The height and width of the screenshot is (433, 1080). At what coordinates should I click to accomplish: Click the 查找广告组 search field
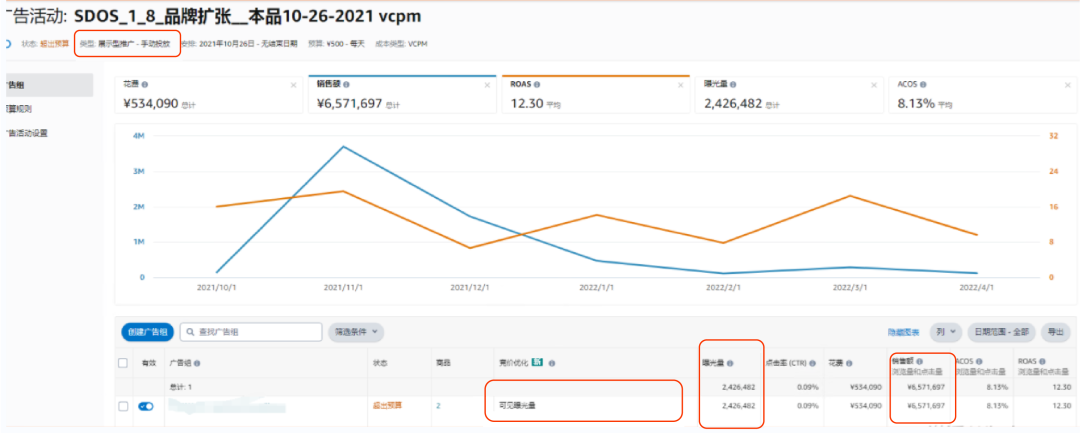pyautogui.click(x=251, y=332)
